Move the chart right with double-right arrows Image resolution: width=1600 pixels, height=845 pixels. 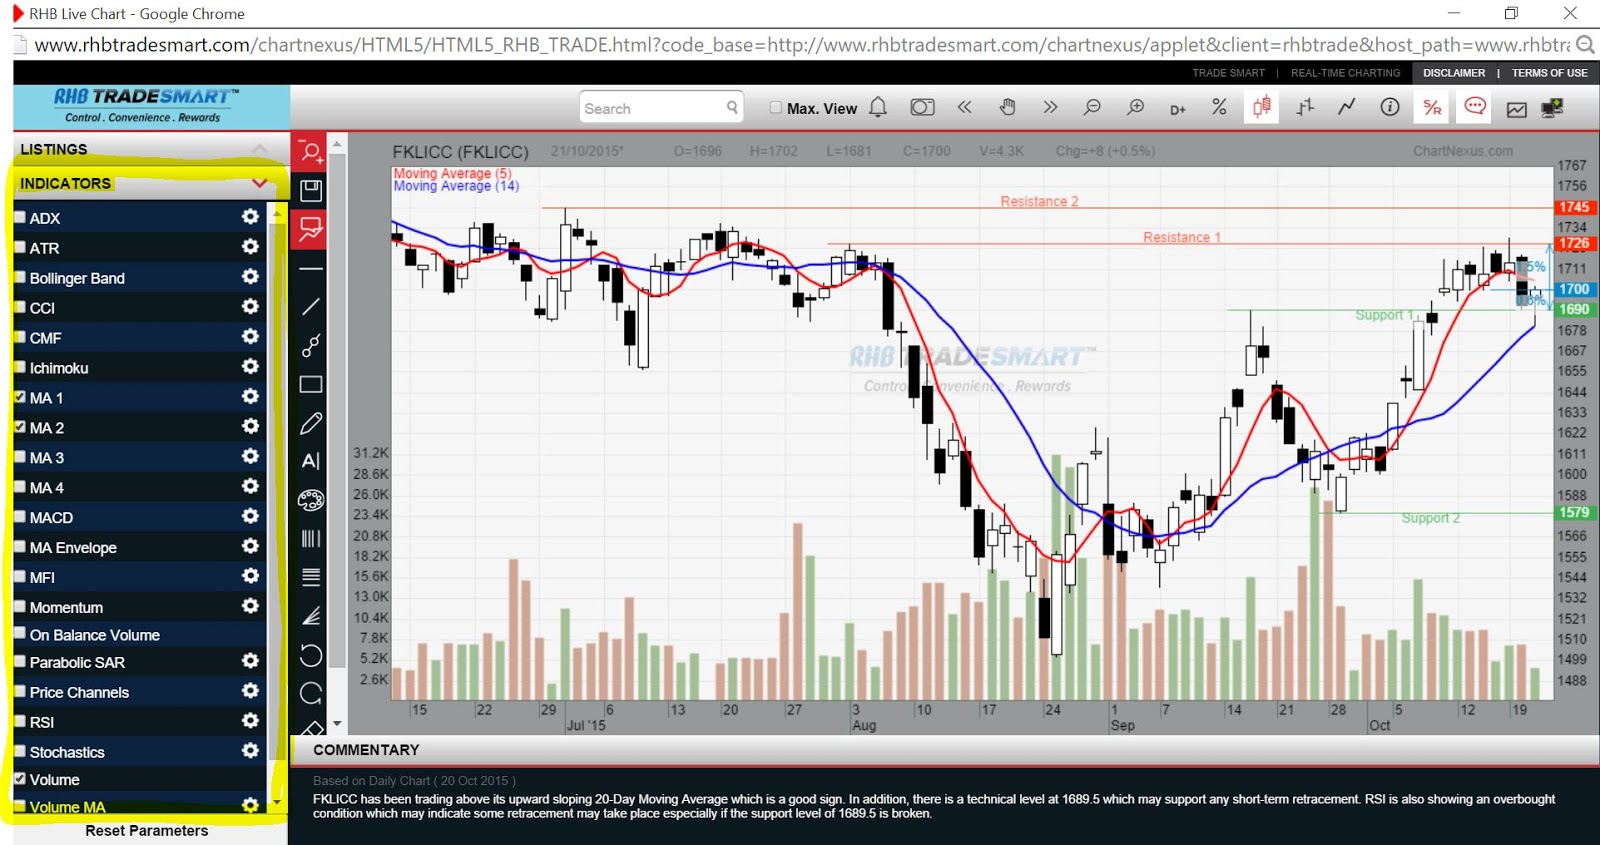(x=1050, y=107)
